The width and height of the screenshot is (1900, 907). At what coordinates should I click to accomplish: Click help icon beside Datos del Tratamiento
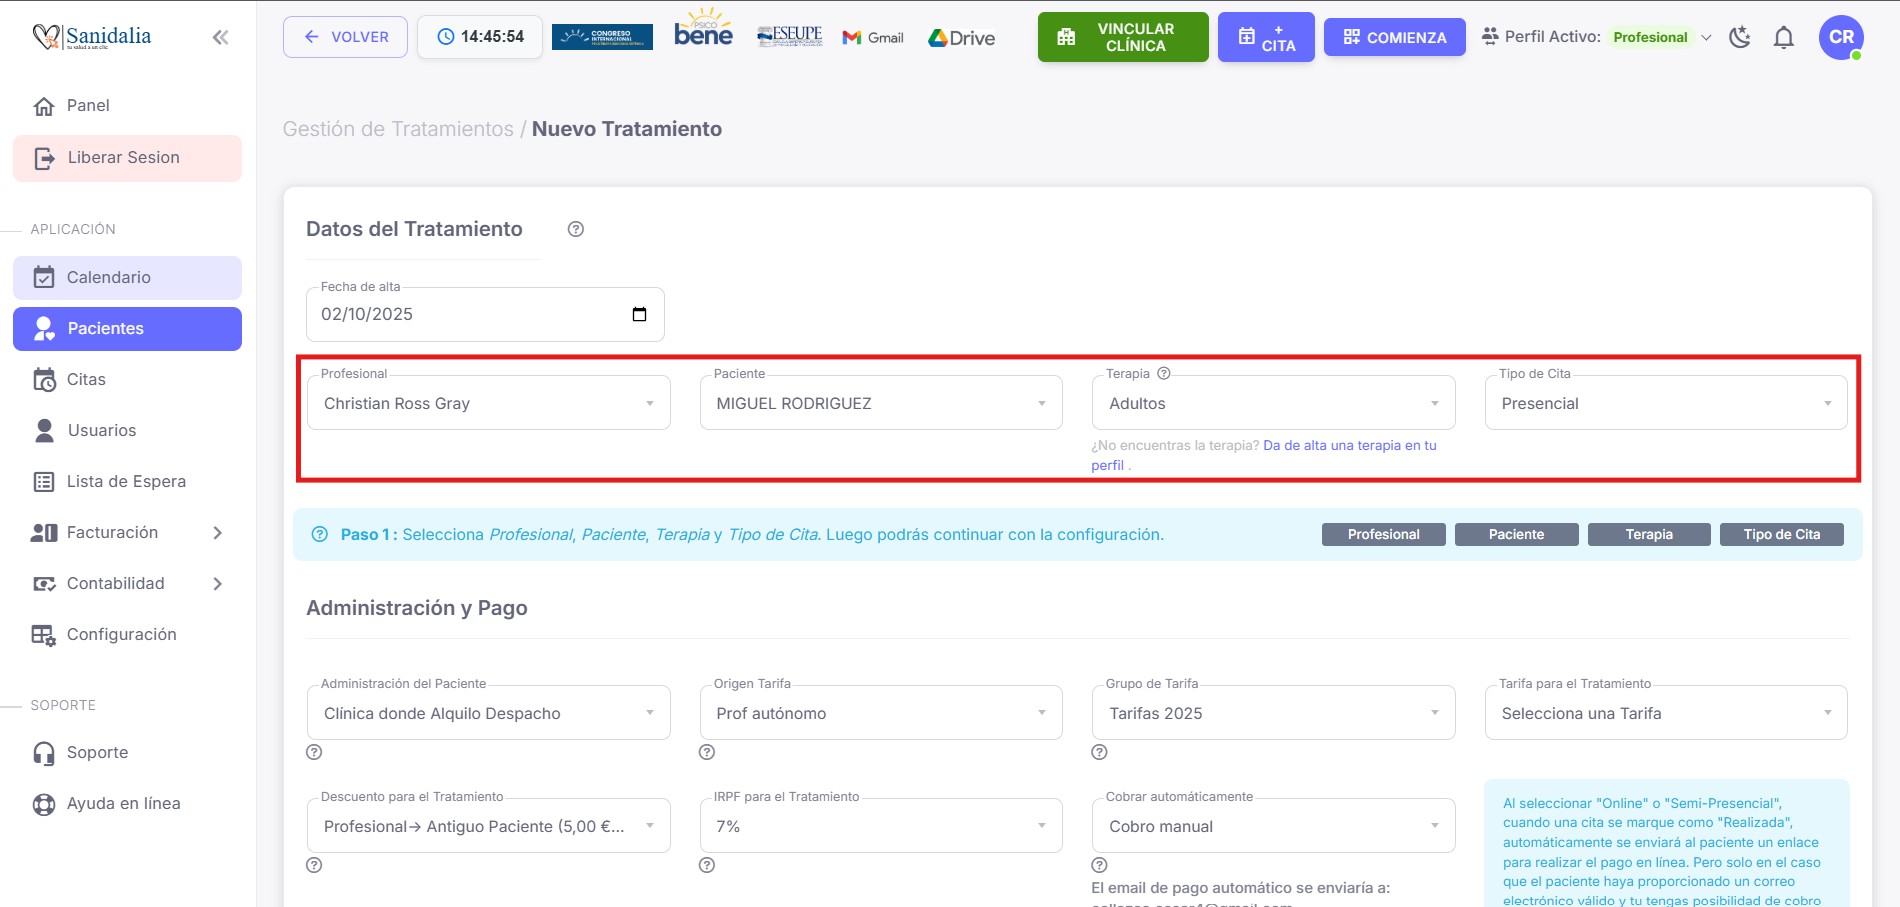point(575,229)
